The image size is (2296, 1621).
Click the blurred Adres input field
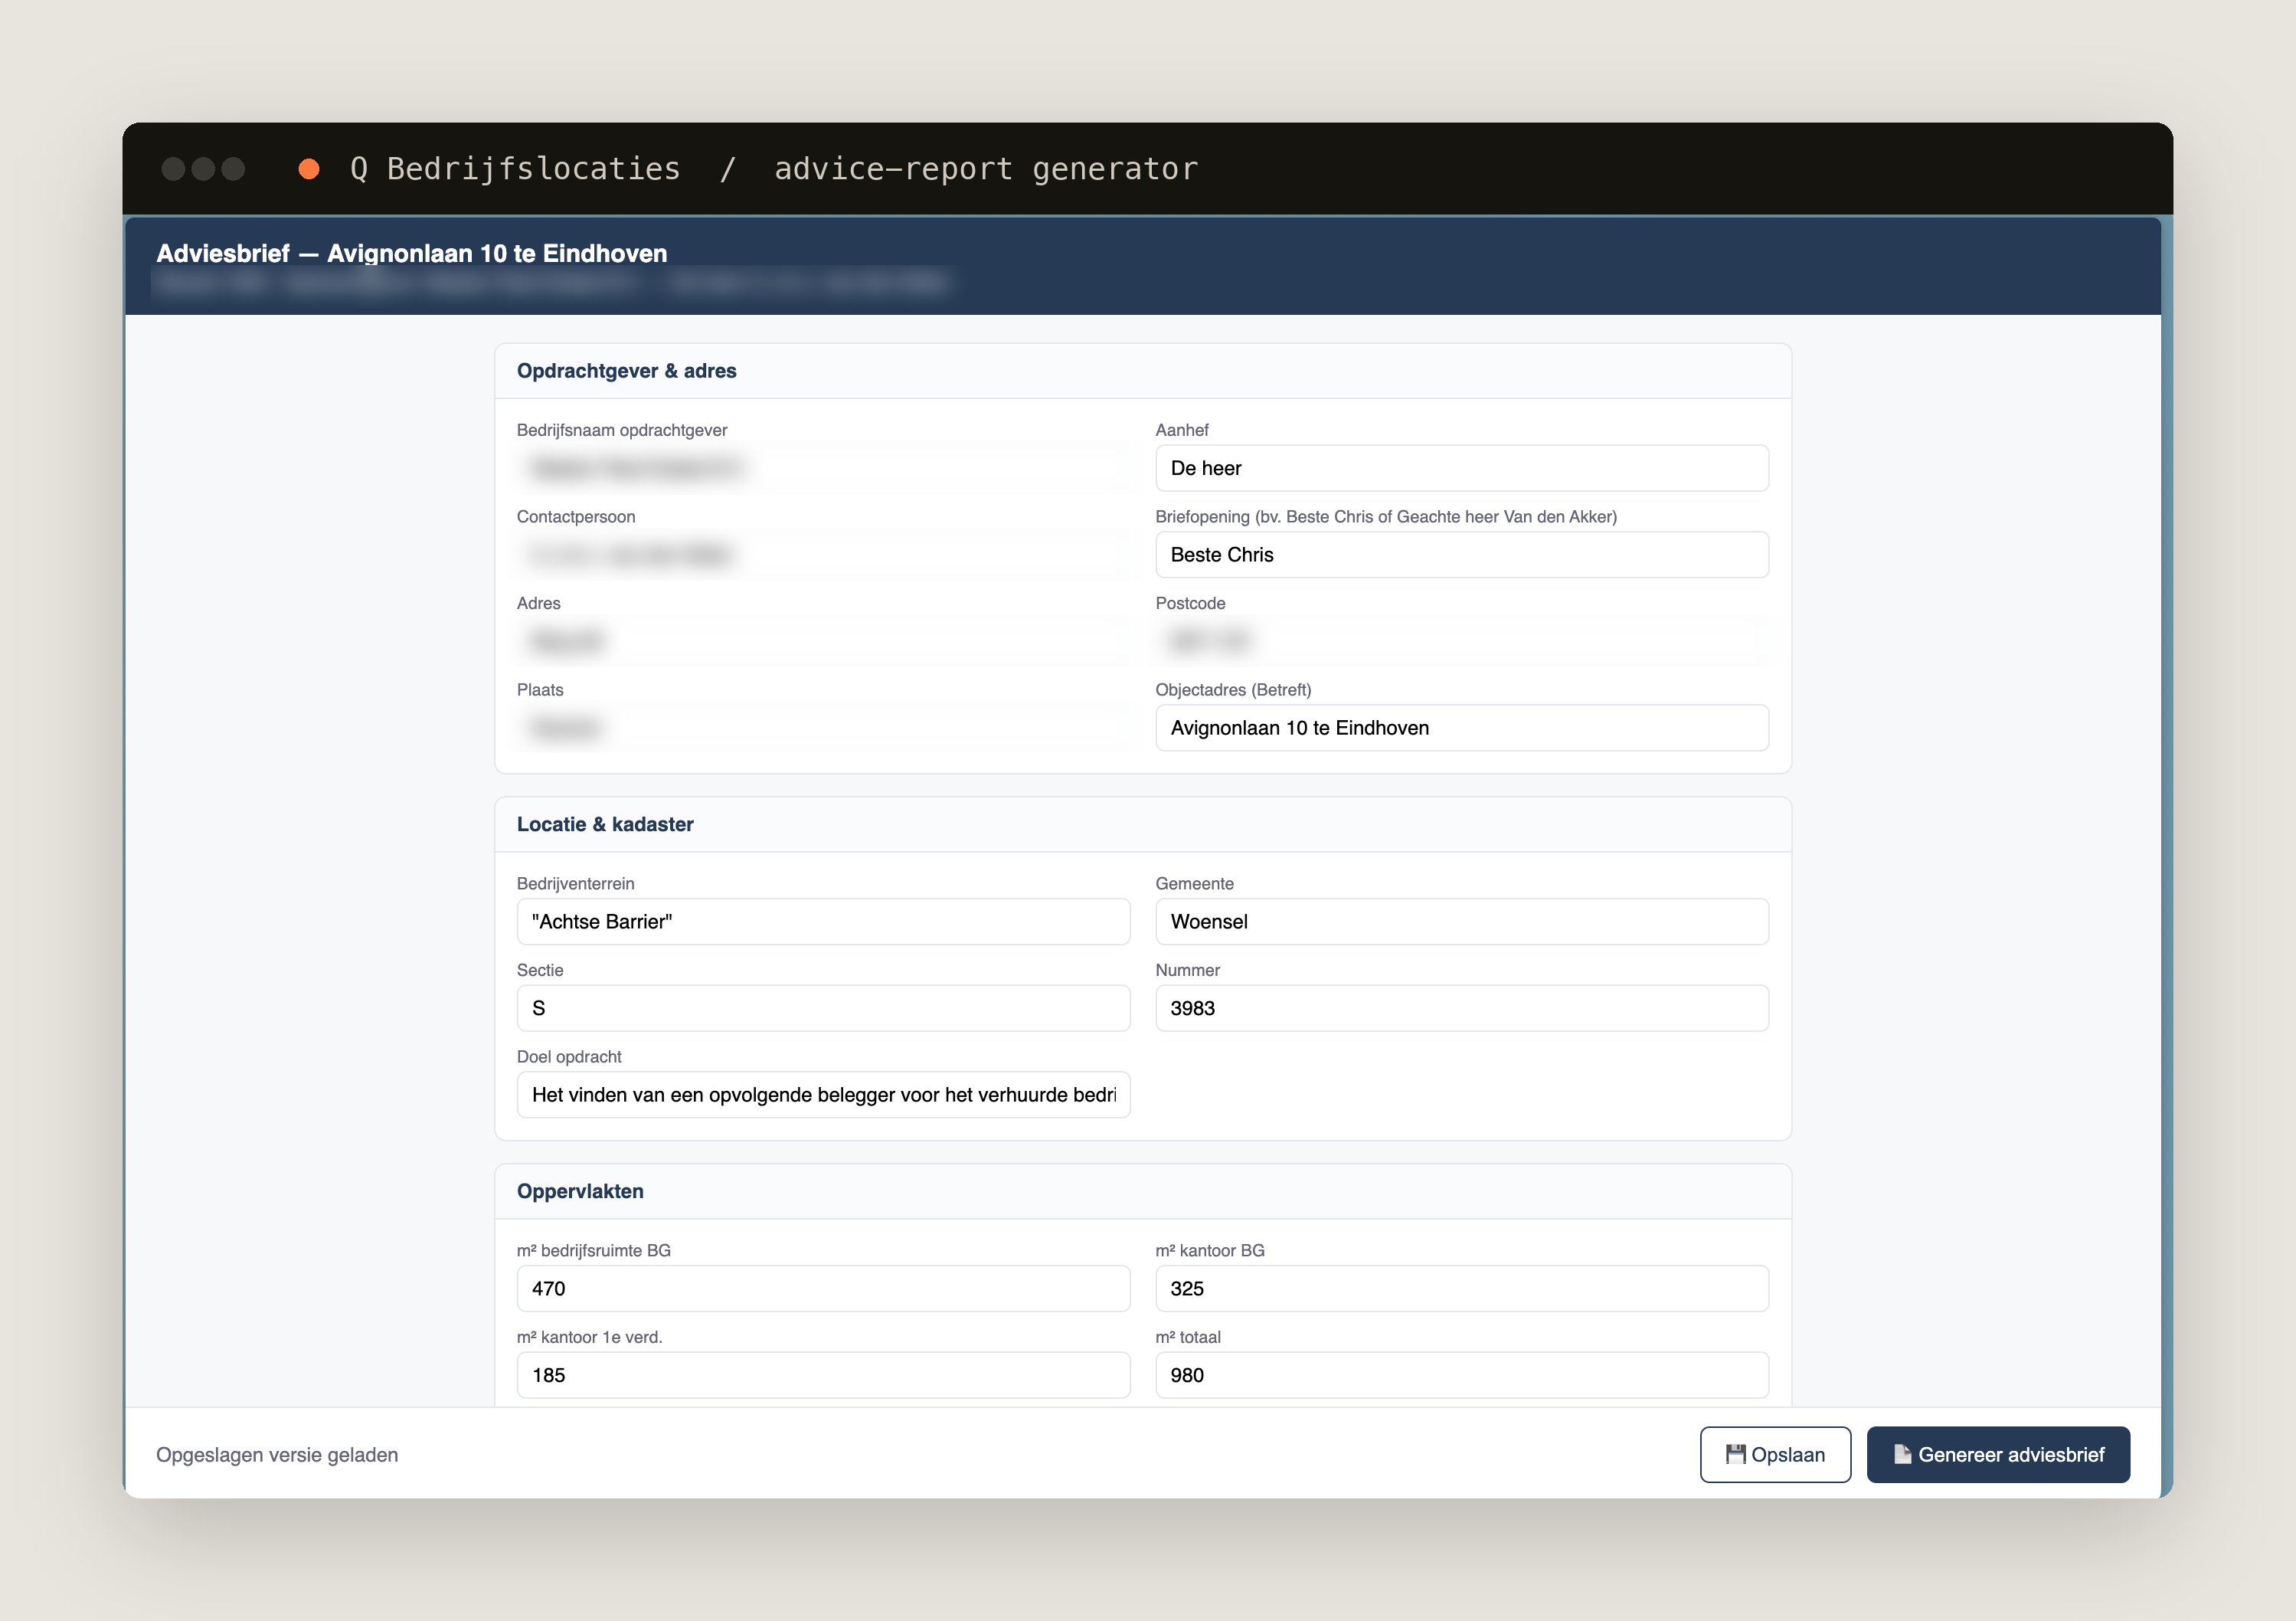click(x=823, y=641)
